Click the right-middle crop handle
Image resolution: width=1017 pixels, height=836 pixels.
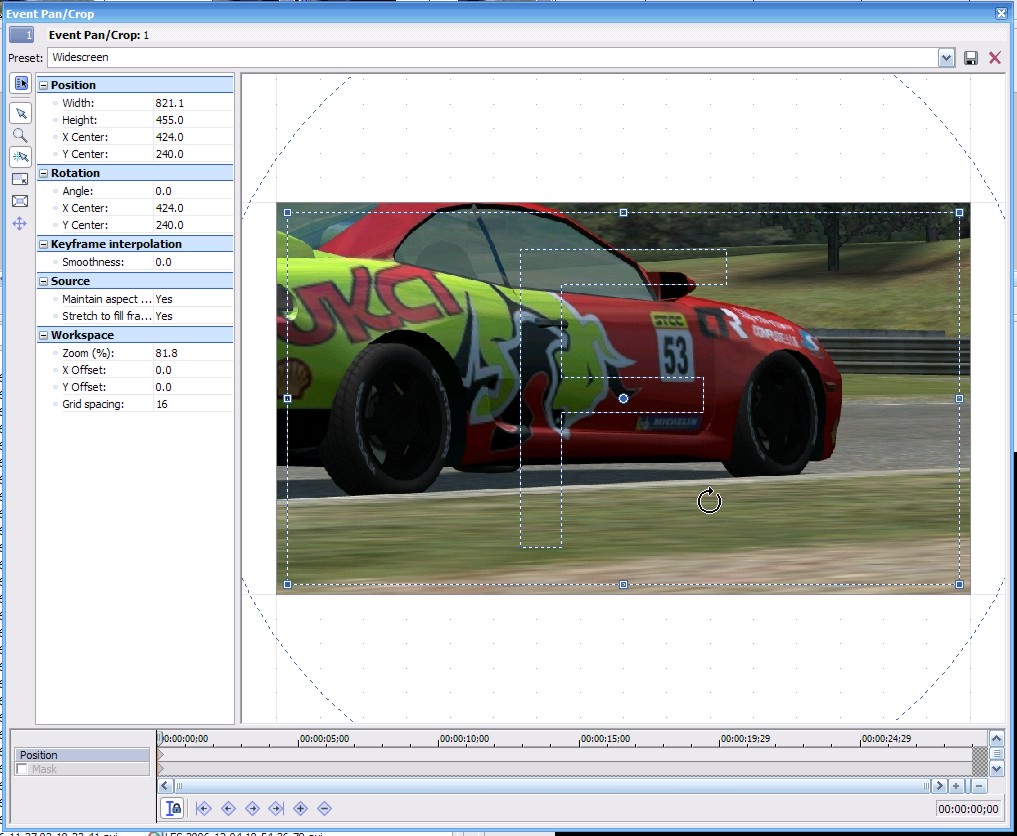click(959, 399)
